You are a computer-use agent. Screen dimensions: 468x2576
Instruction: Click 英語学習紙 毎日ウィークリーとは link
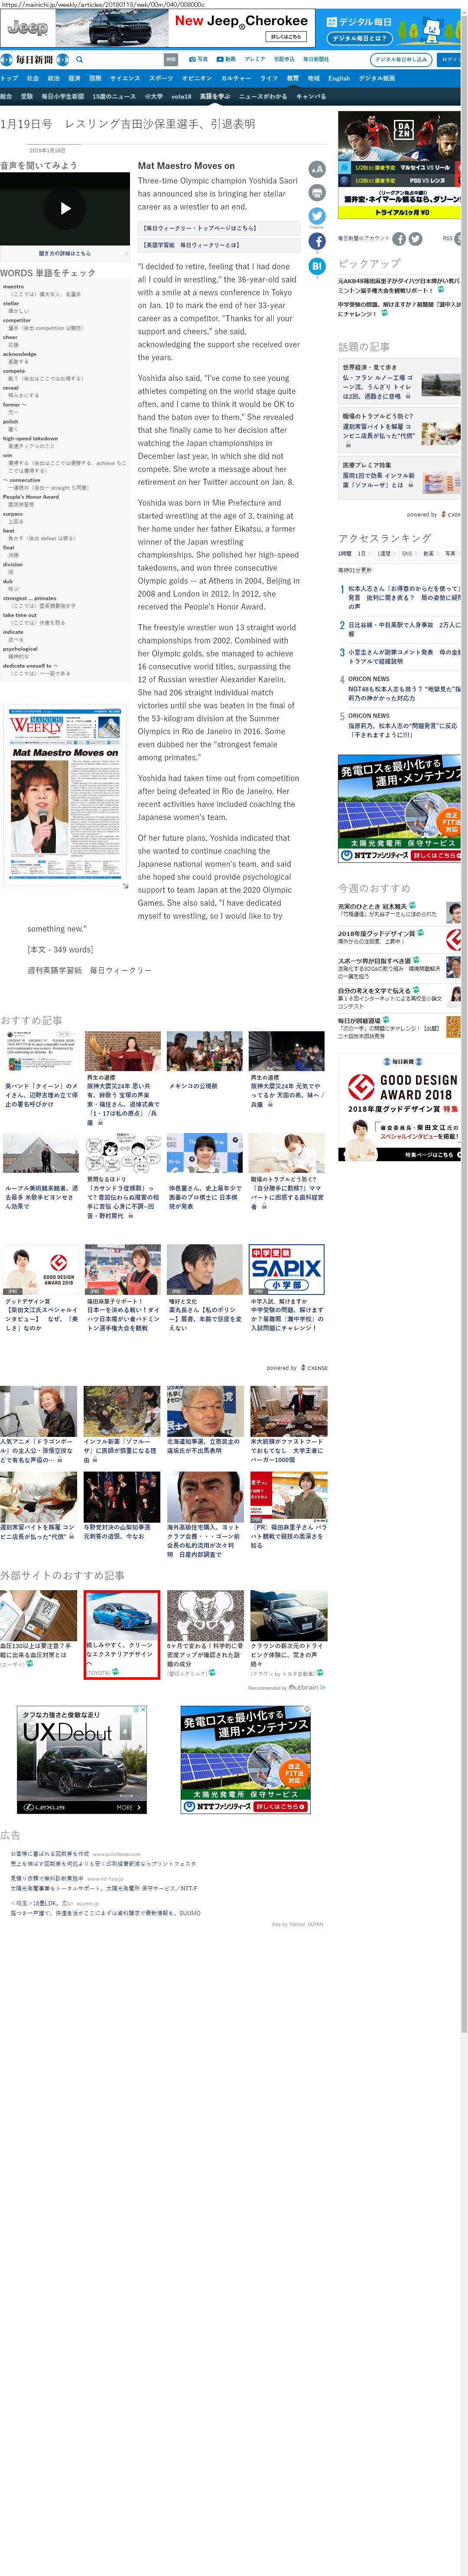point(219,245)
